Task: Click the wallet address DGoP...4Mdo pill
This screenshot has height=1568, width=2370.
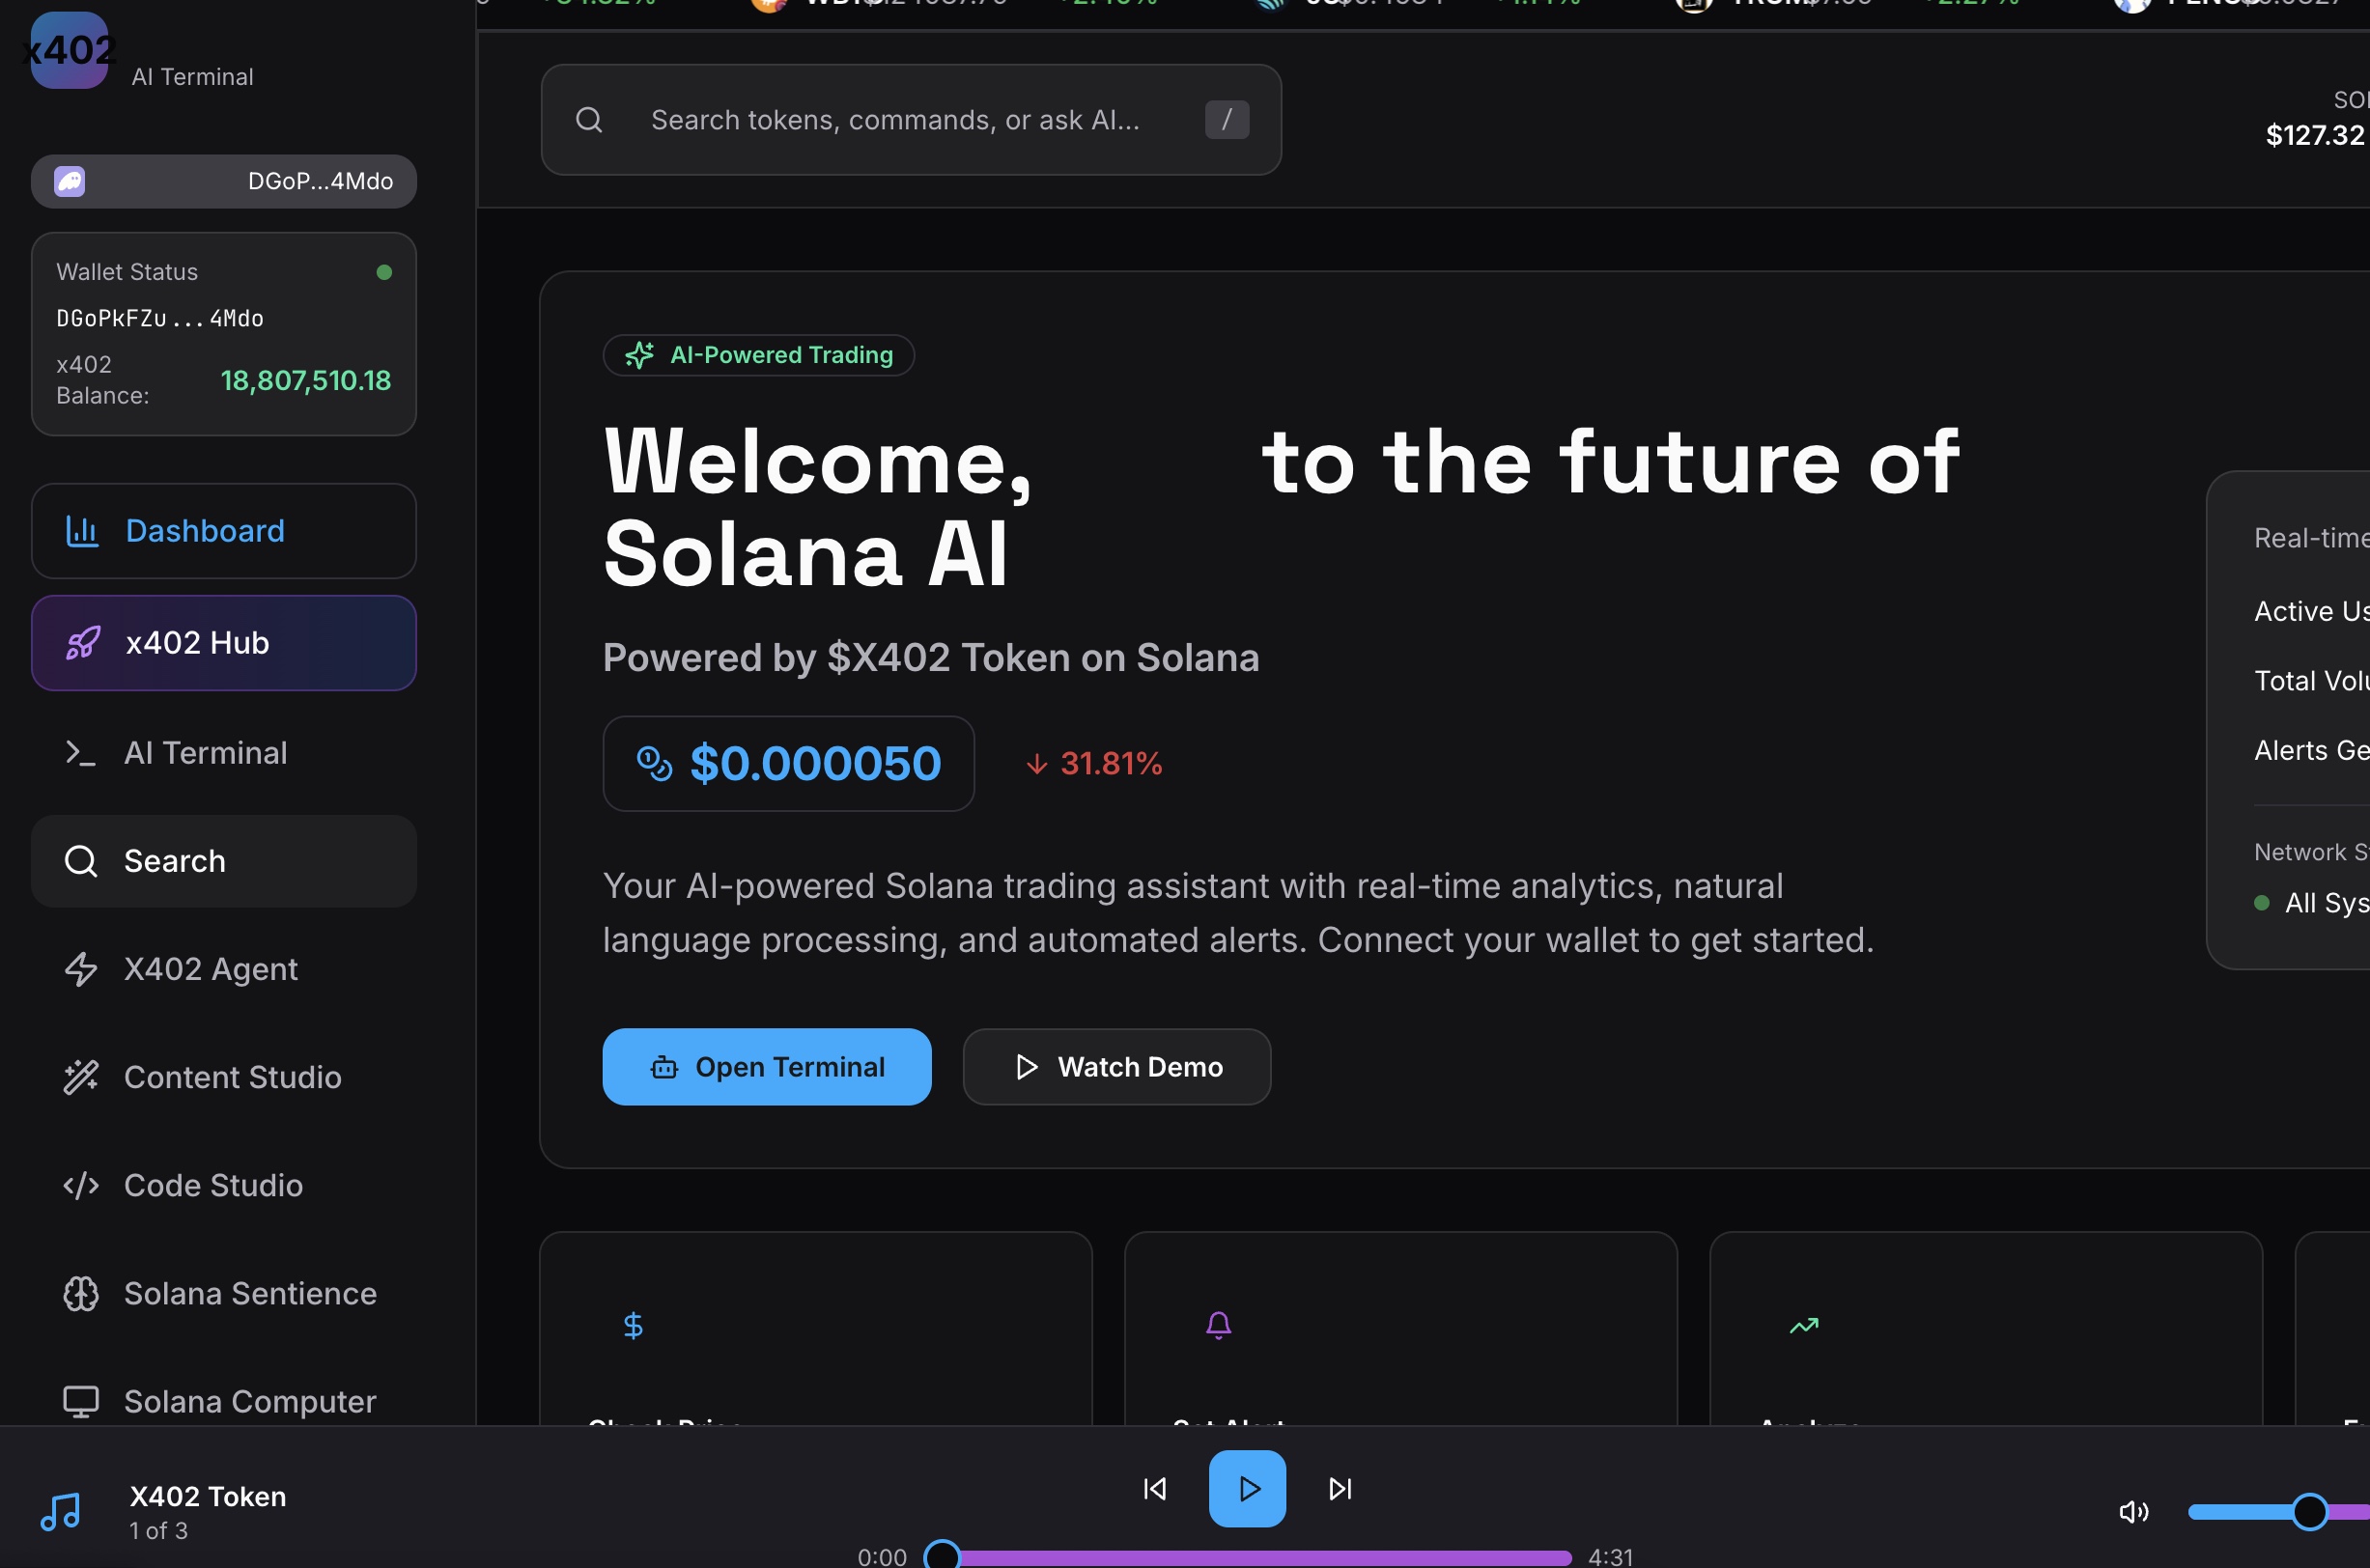Action: 223,181
